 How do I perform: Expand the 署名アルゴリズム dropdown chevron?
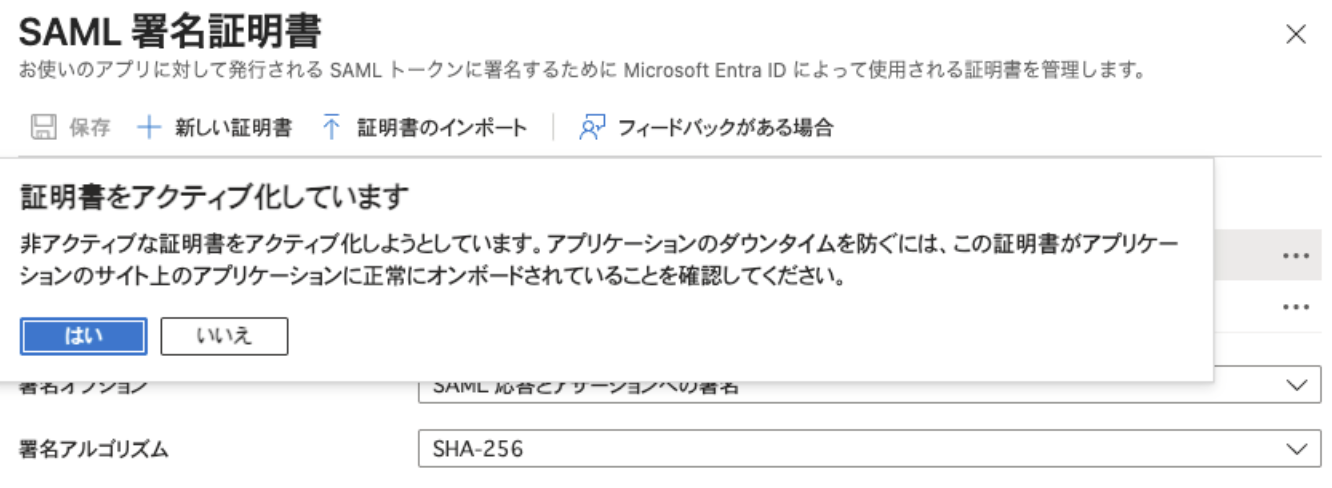tap(1297, 448)
